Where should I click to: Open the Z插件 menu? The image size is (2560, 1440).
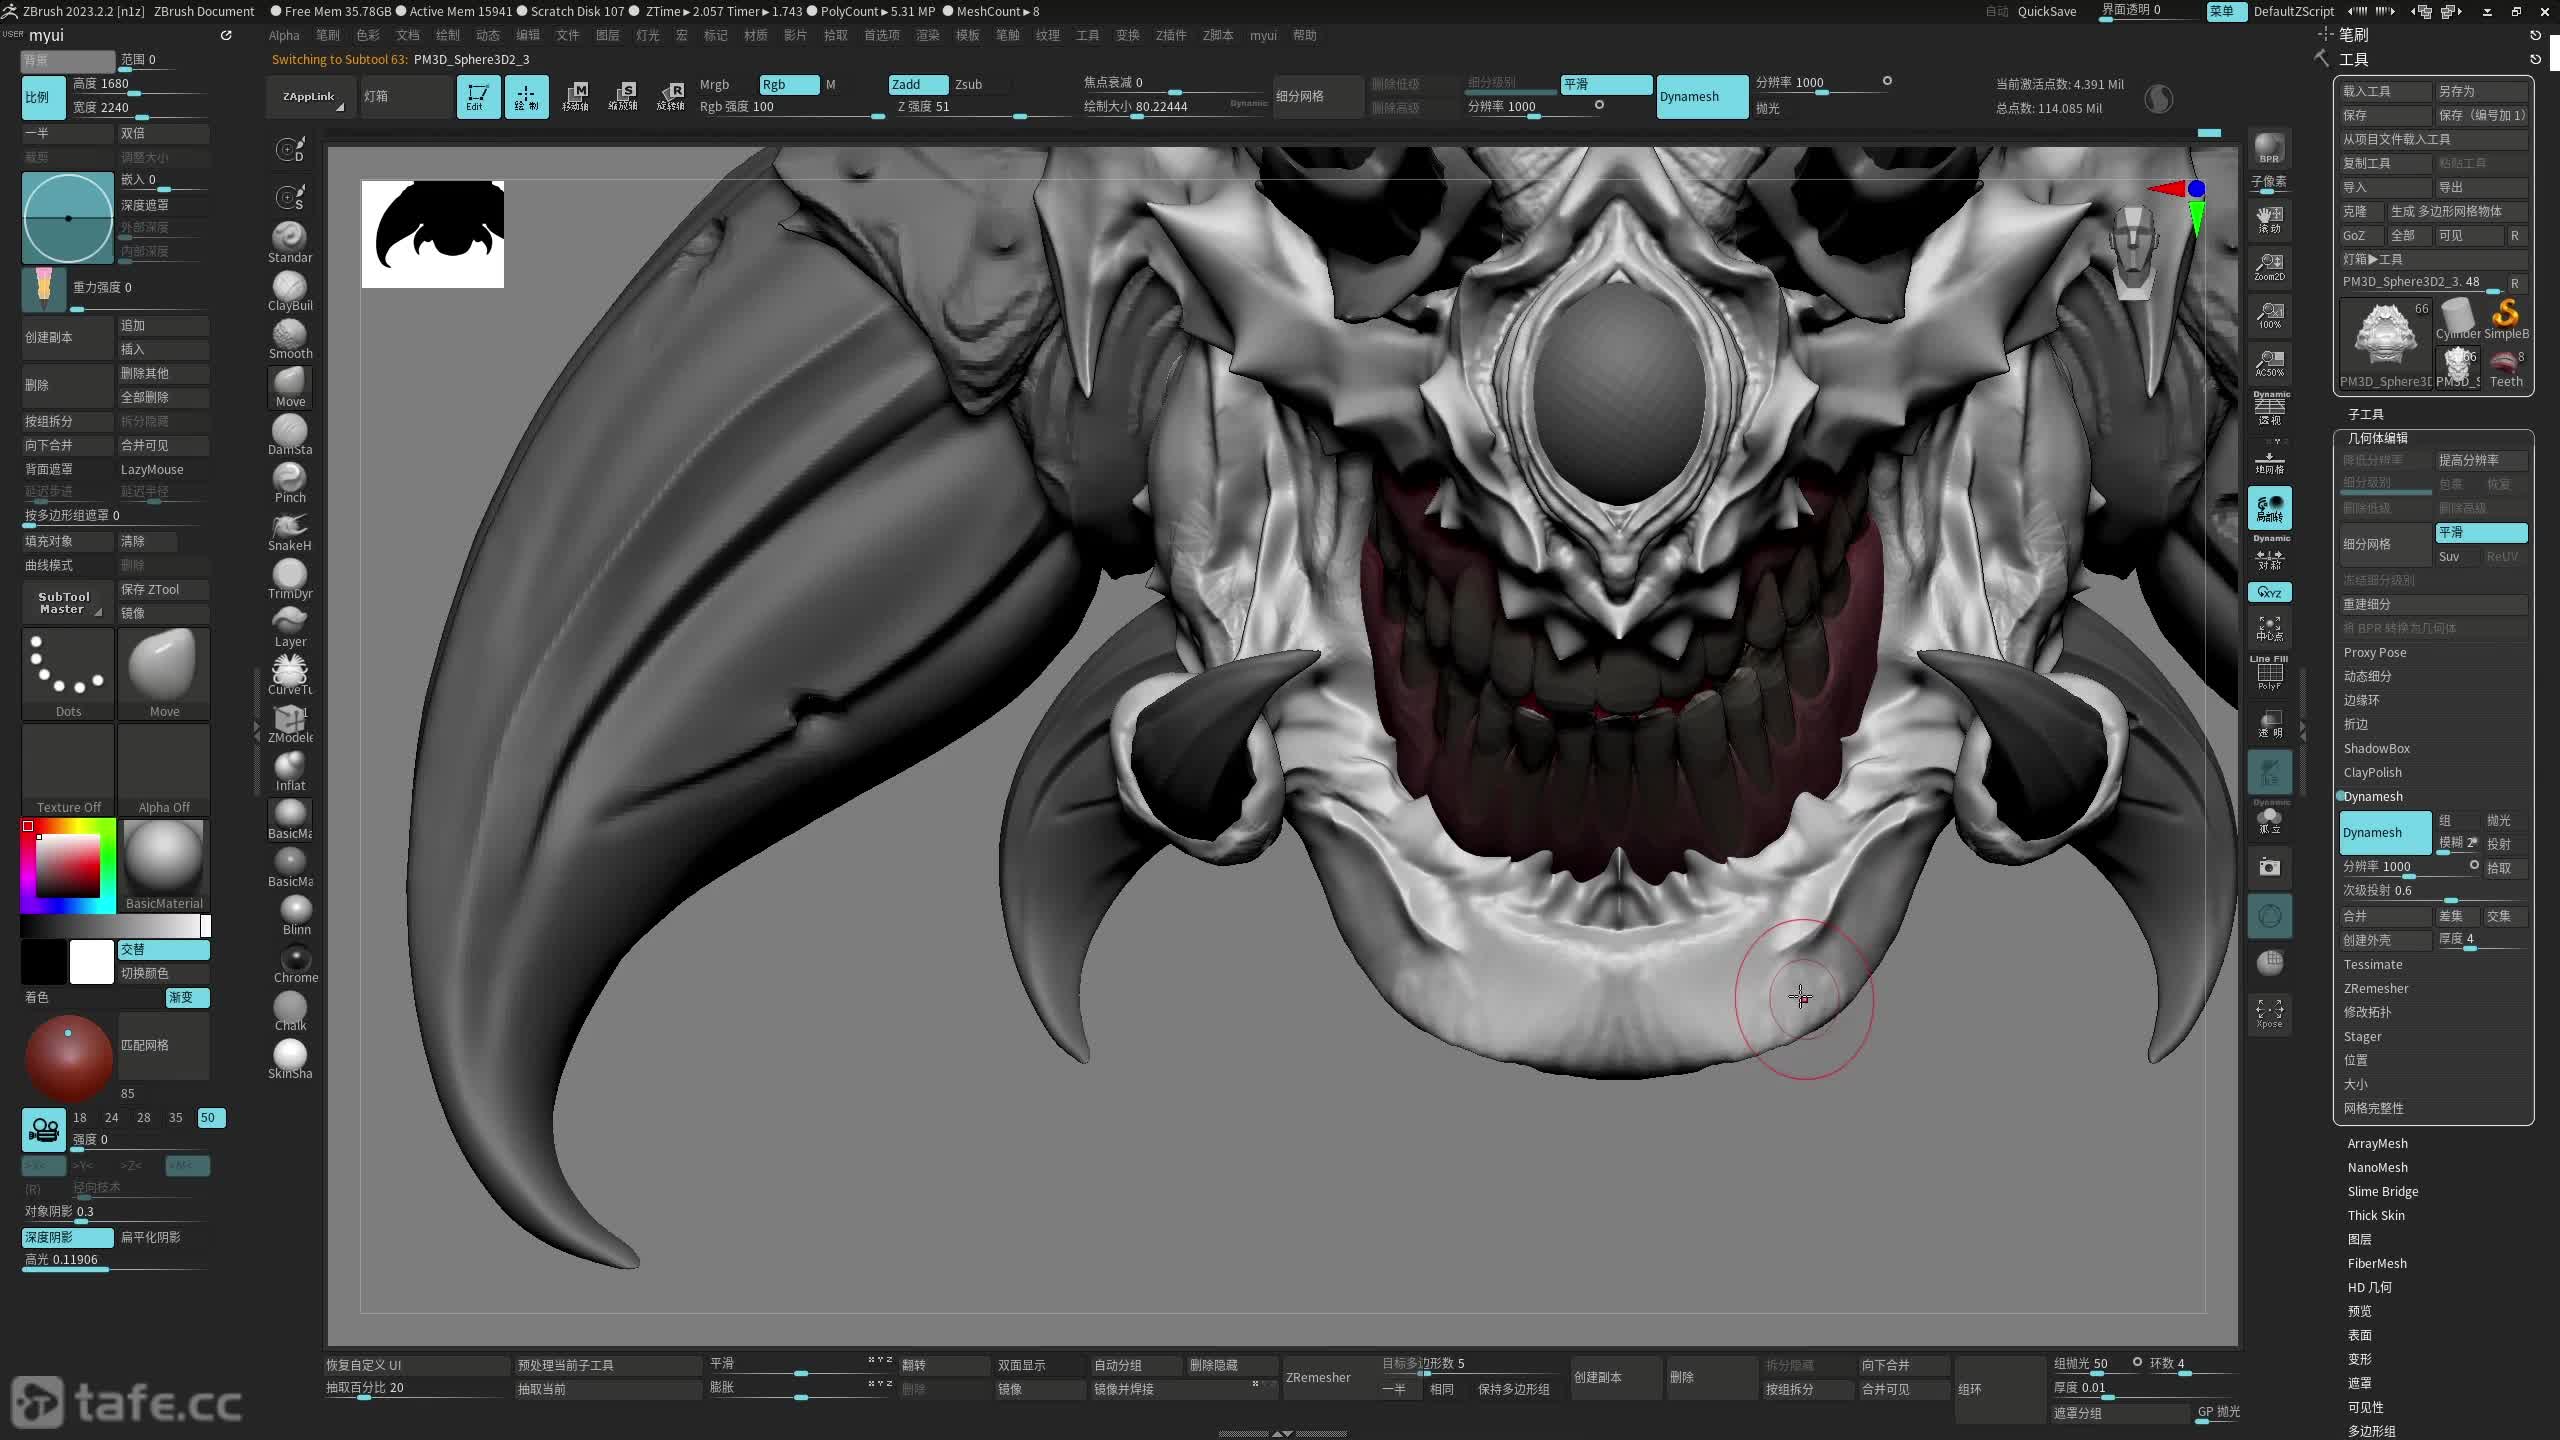coord(1170,35)
